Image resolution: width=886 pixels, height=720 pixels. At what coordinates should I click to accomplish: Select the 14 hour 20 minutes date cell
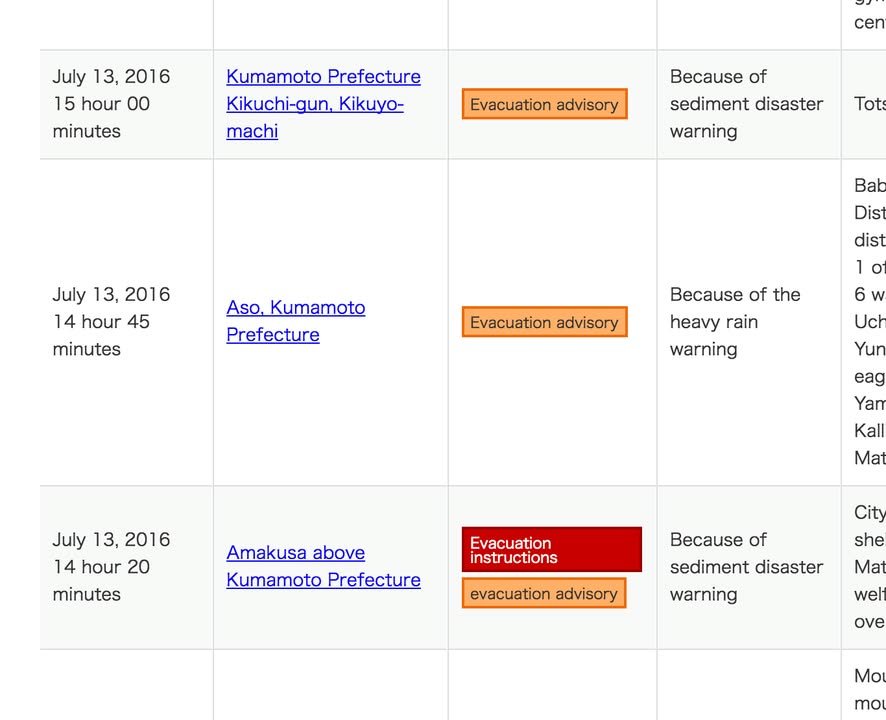(x=111, y=566)
